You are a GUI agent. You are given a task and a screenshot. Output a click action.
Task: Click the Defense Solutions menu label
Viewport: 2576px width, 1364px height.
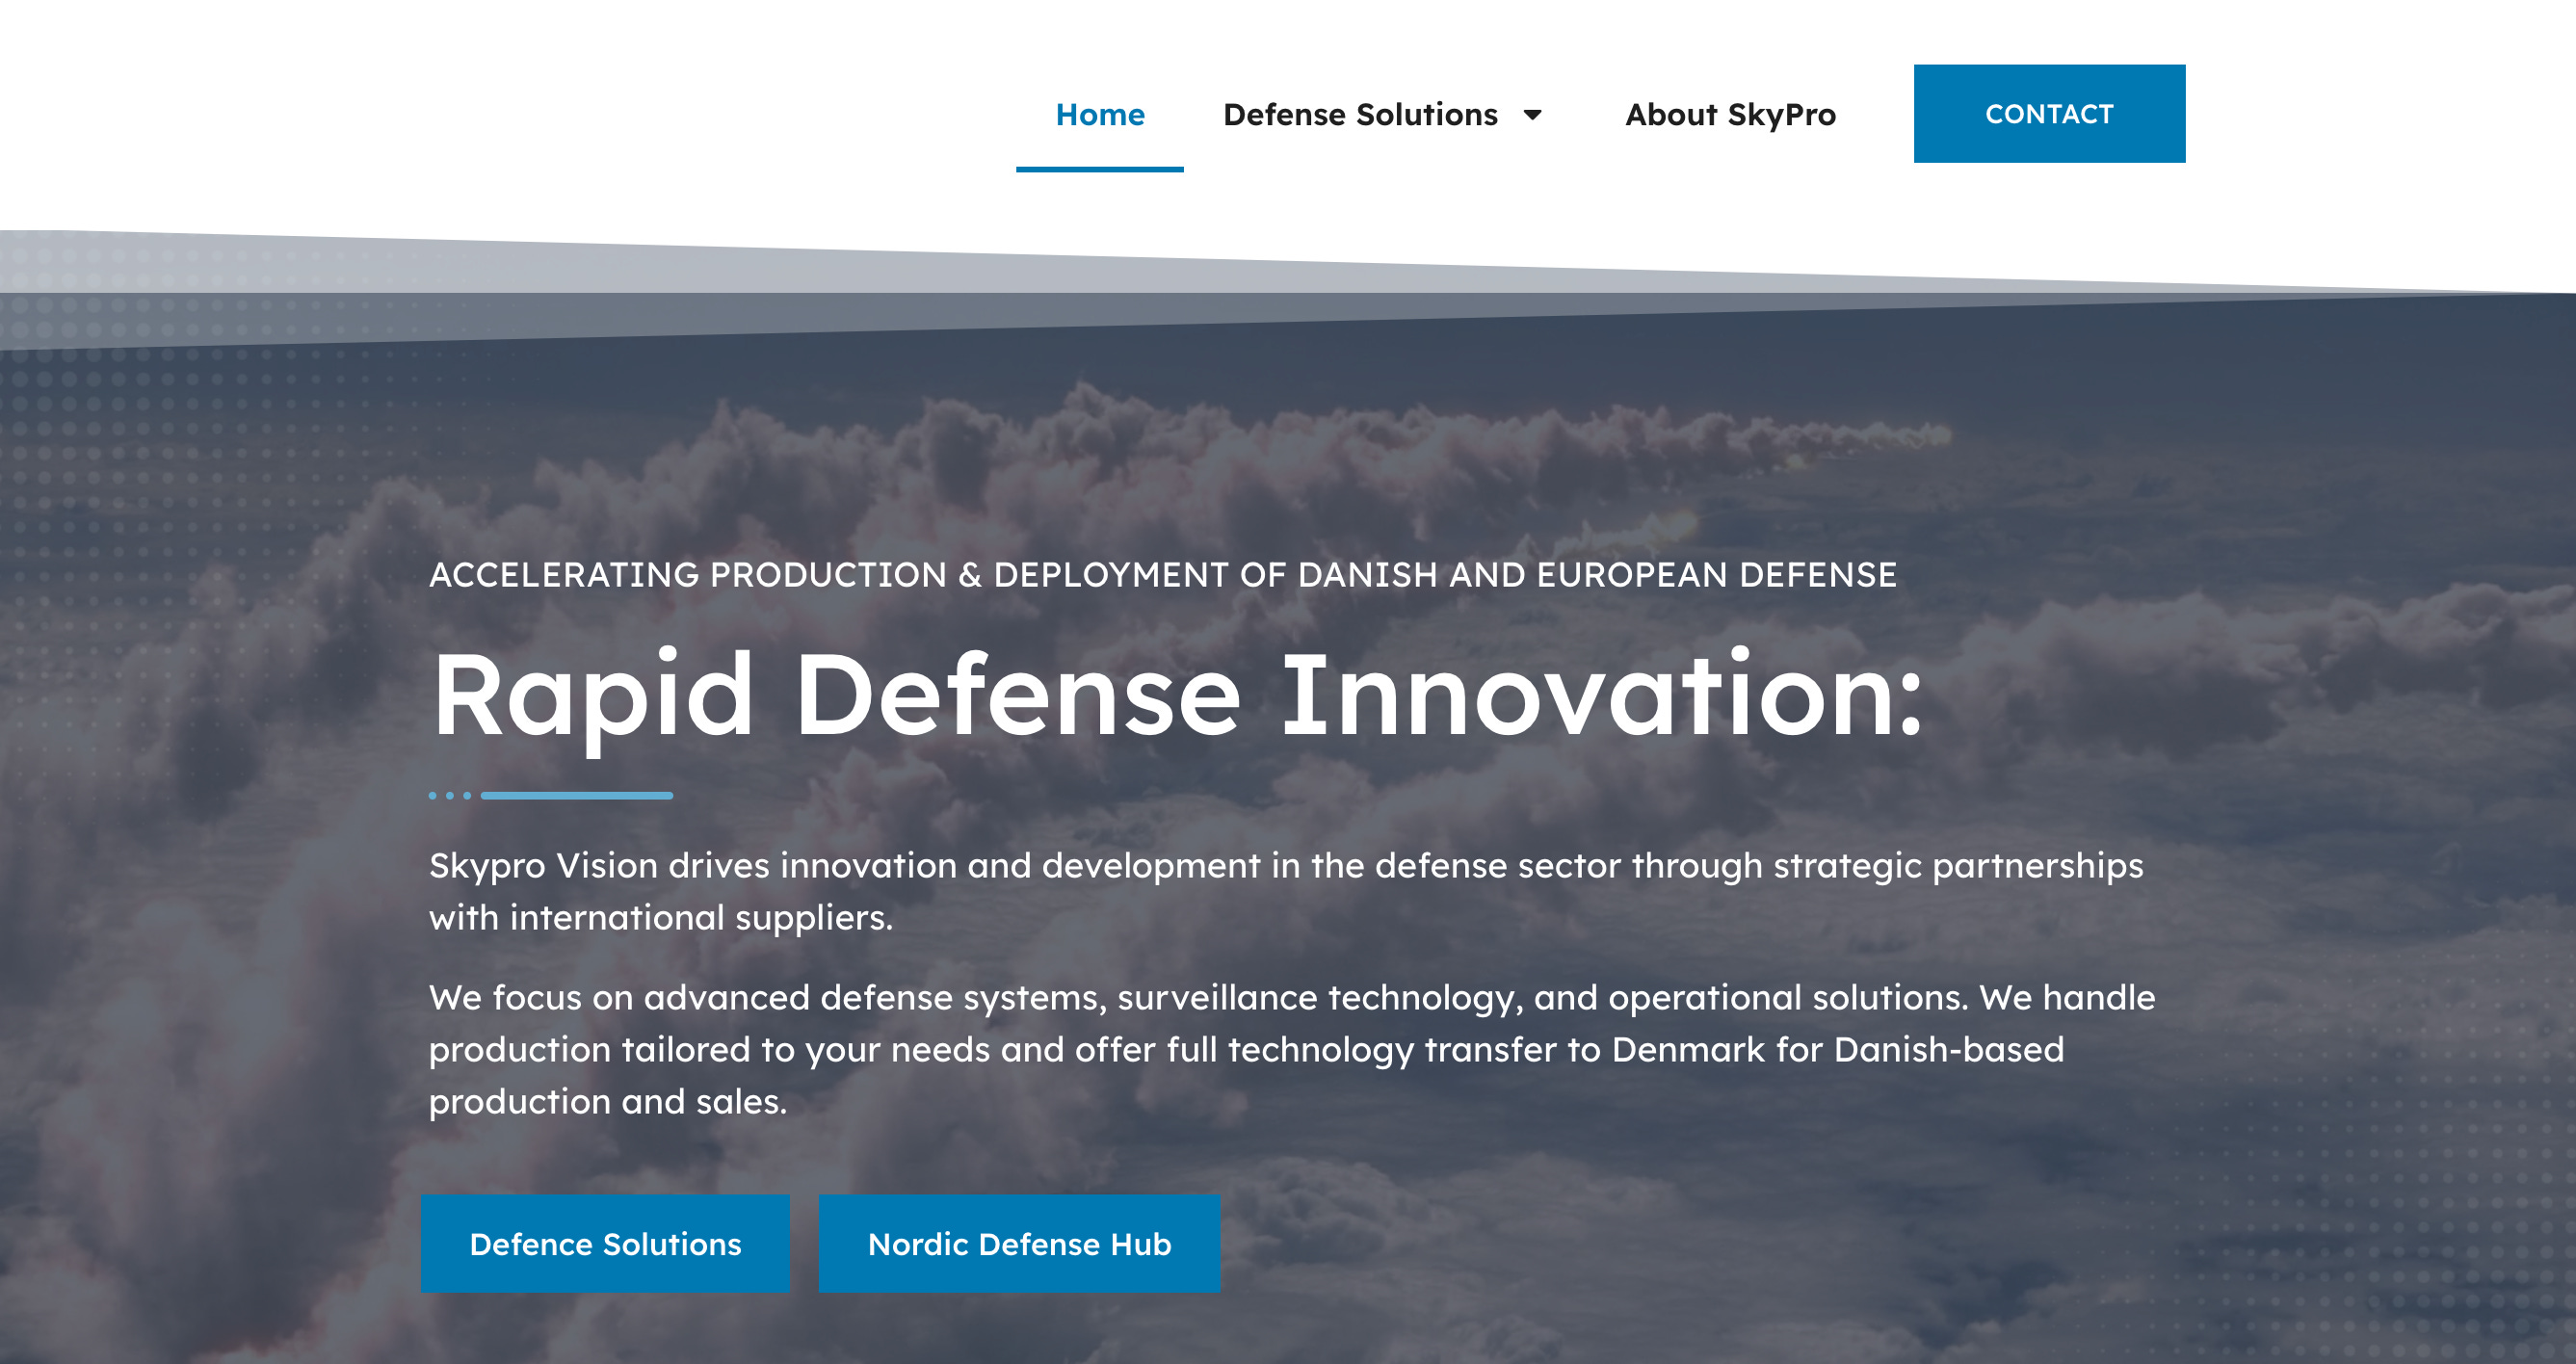click(1359, 115)
